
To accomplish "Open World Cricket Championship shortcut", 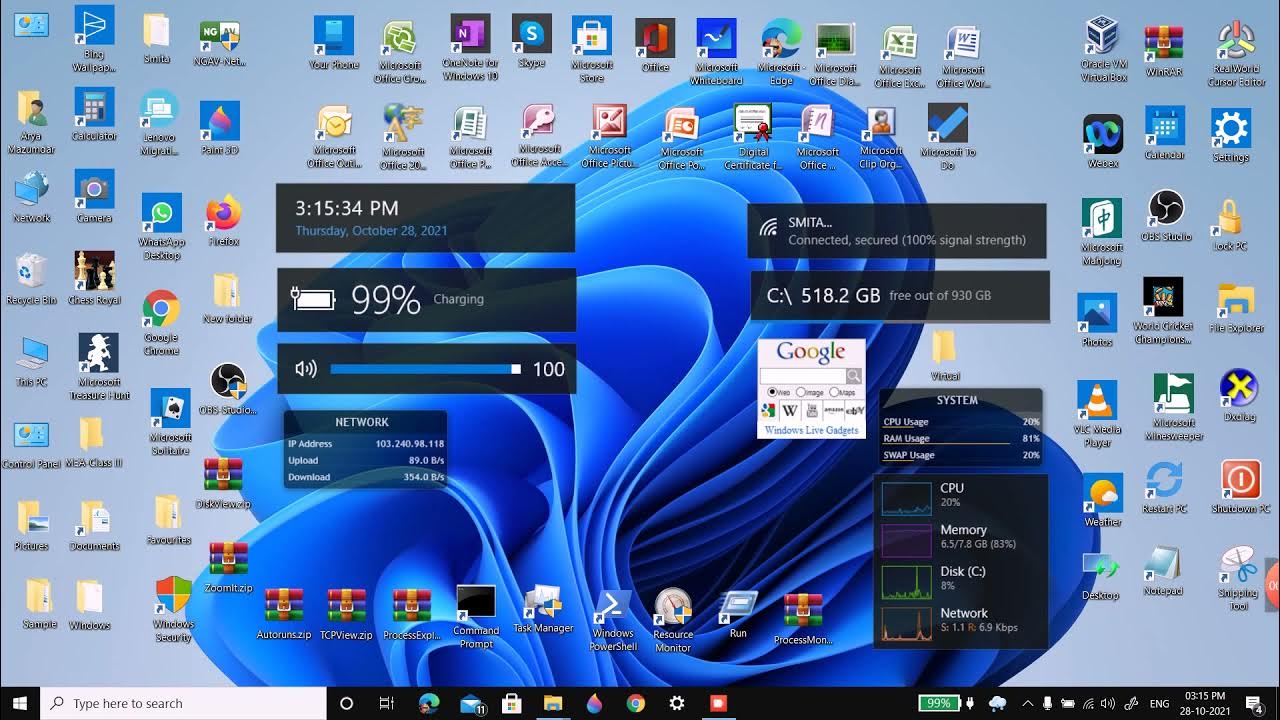I will point(1163,311).
